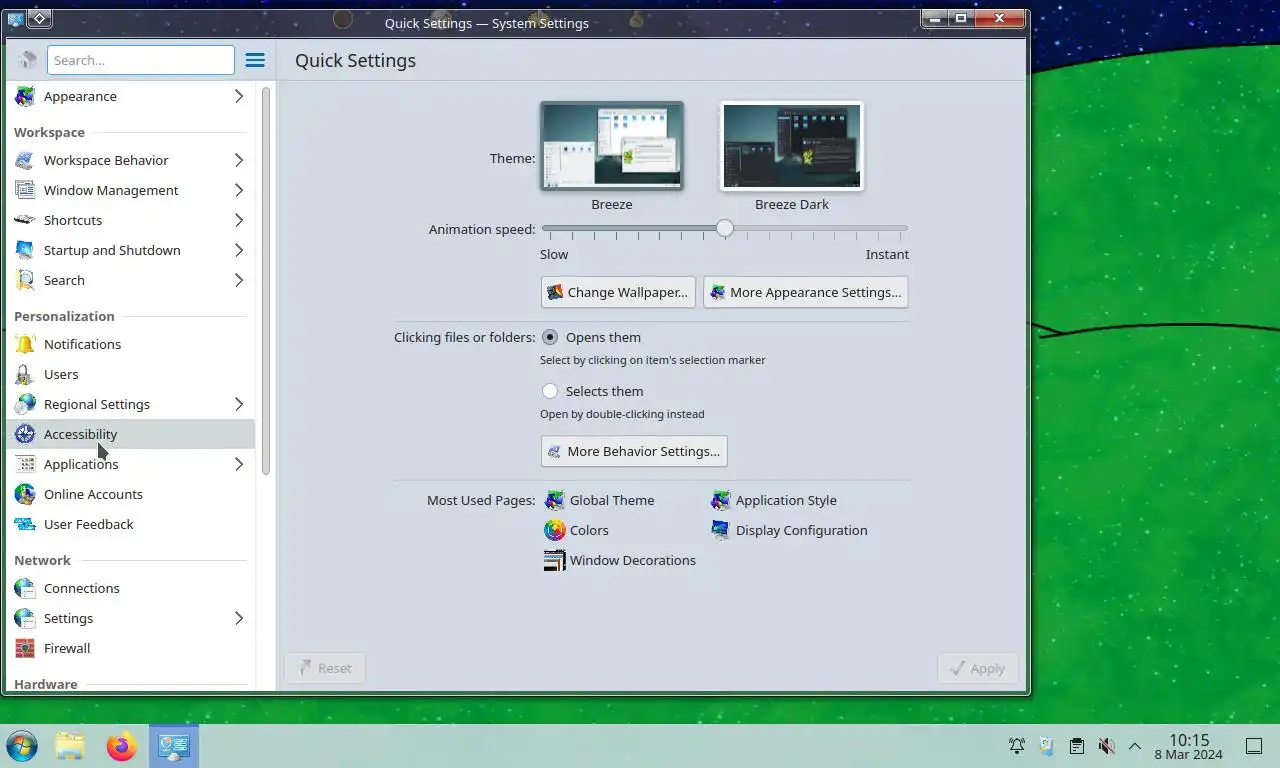Open the Global Theme page link

point(599,500)
